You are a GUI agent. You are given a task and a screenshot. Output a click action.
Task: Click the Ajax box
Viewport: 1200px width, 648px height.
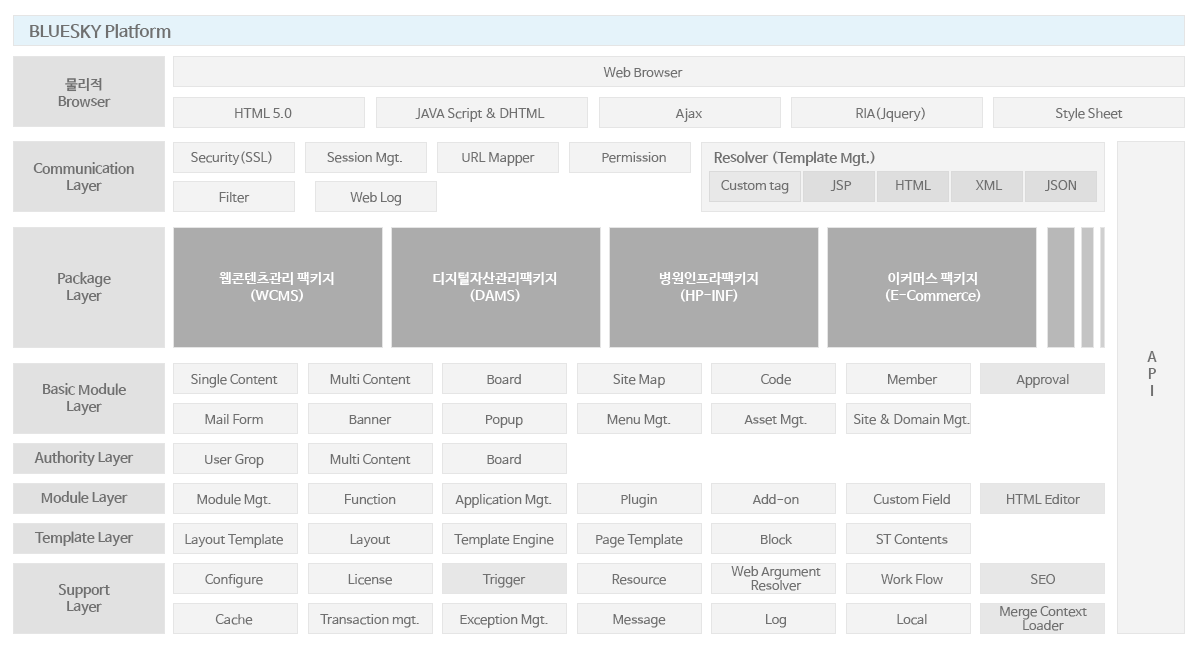pos(689,113)
